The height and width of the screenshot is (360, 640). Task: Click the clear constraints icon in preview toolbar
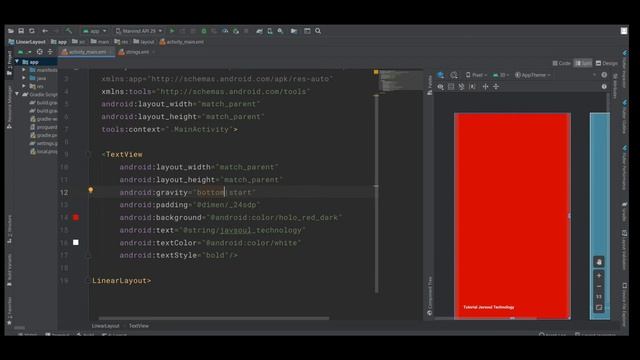(x=462, y=87)
